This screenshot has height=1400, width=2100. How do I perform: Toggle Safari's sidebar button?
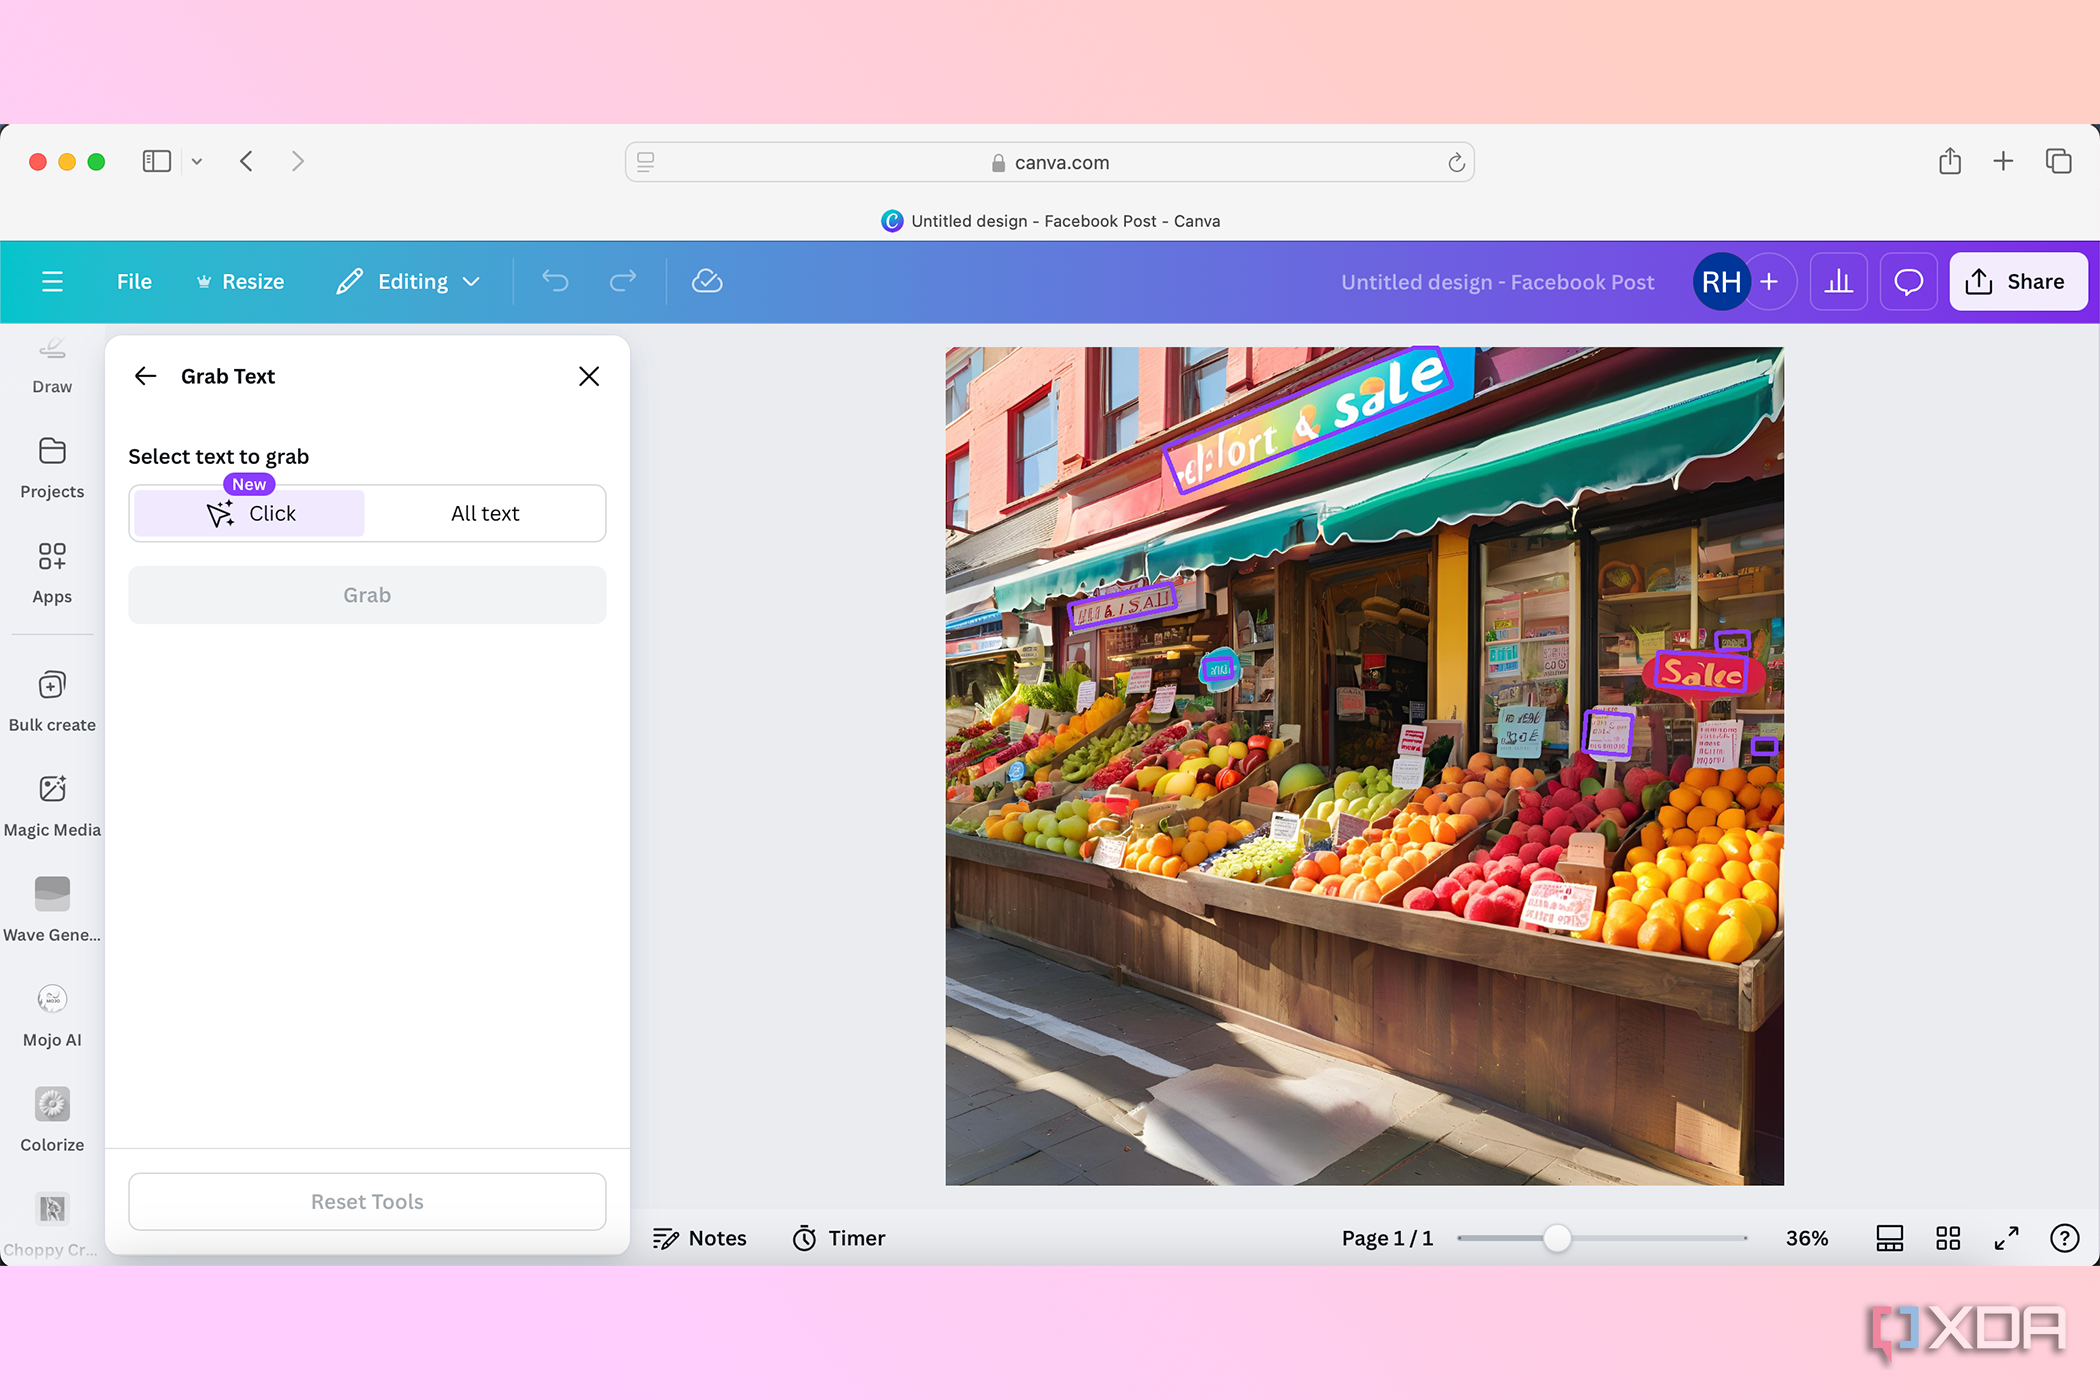coord(157,161)
